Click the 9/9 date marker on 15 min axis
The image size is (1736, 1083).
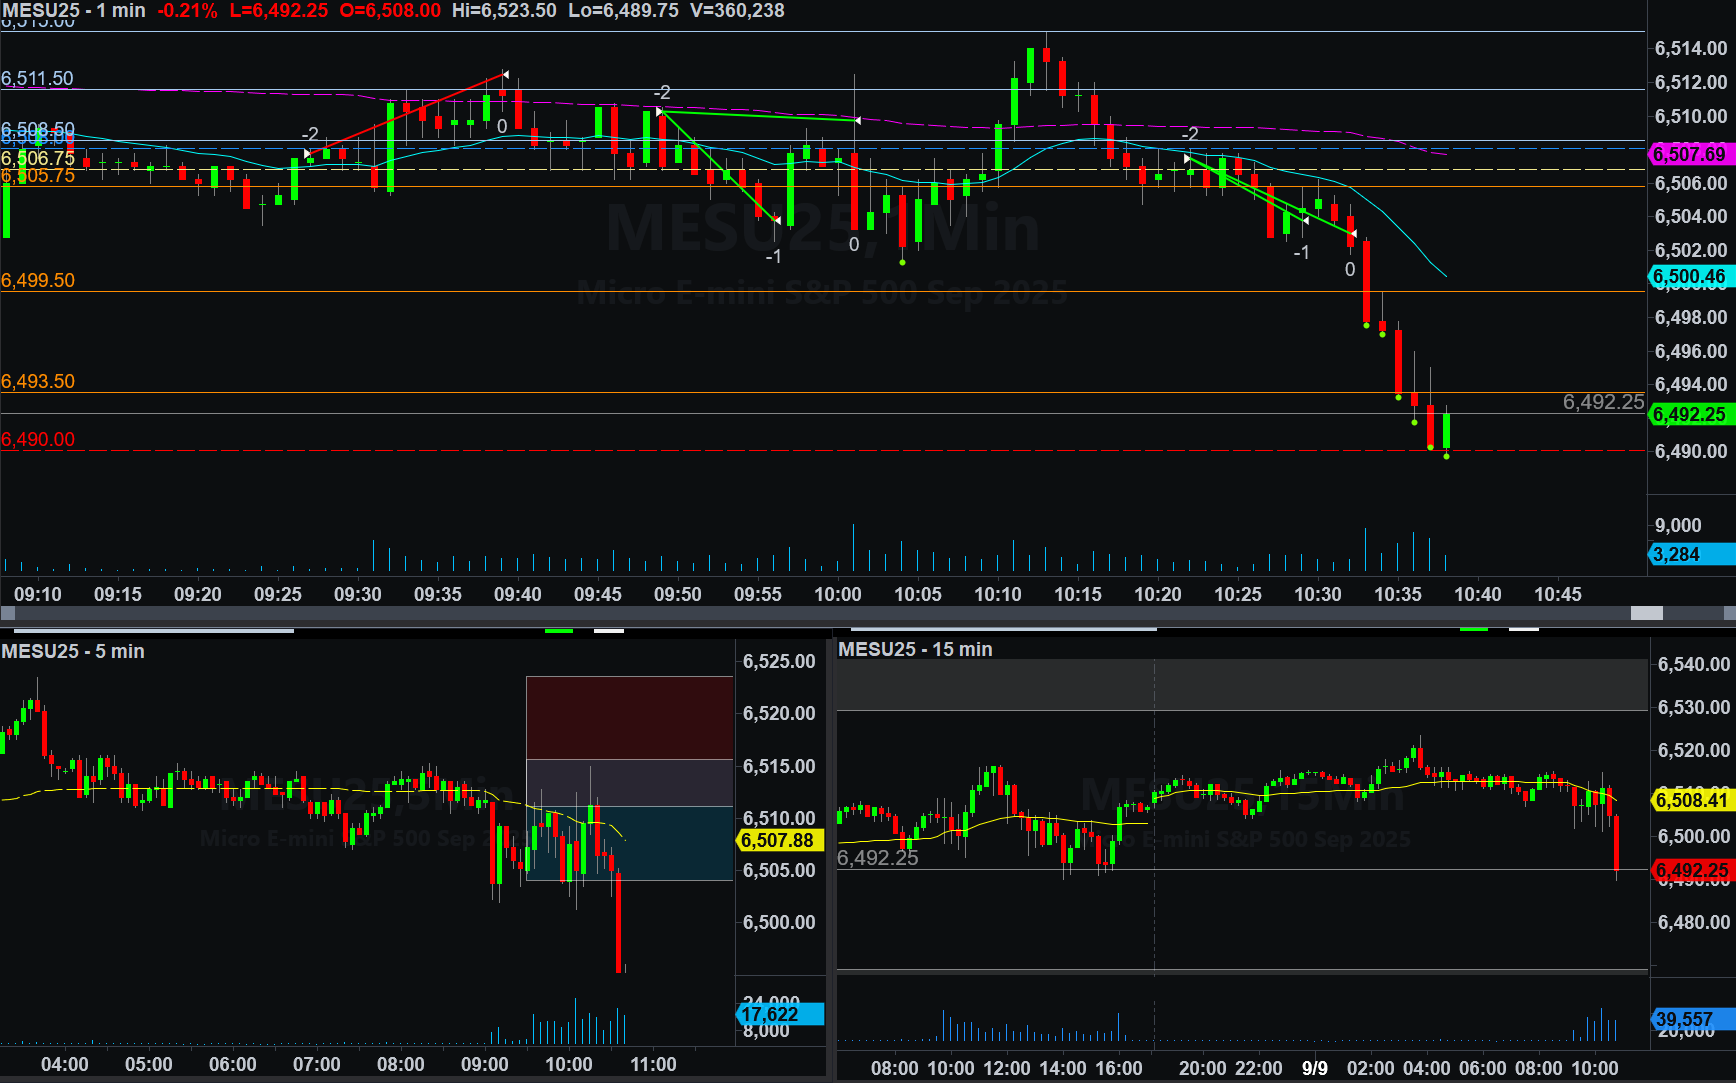pos(1315,1068)
